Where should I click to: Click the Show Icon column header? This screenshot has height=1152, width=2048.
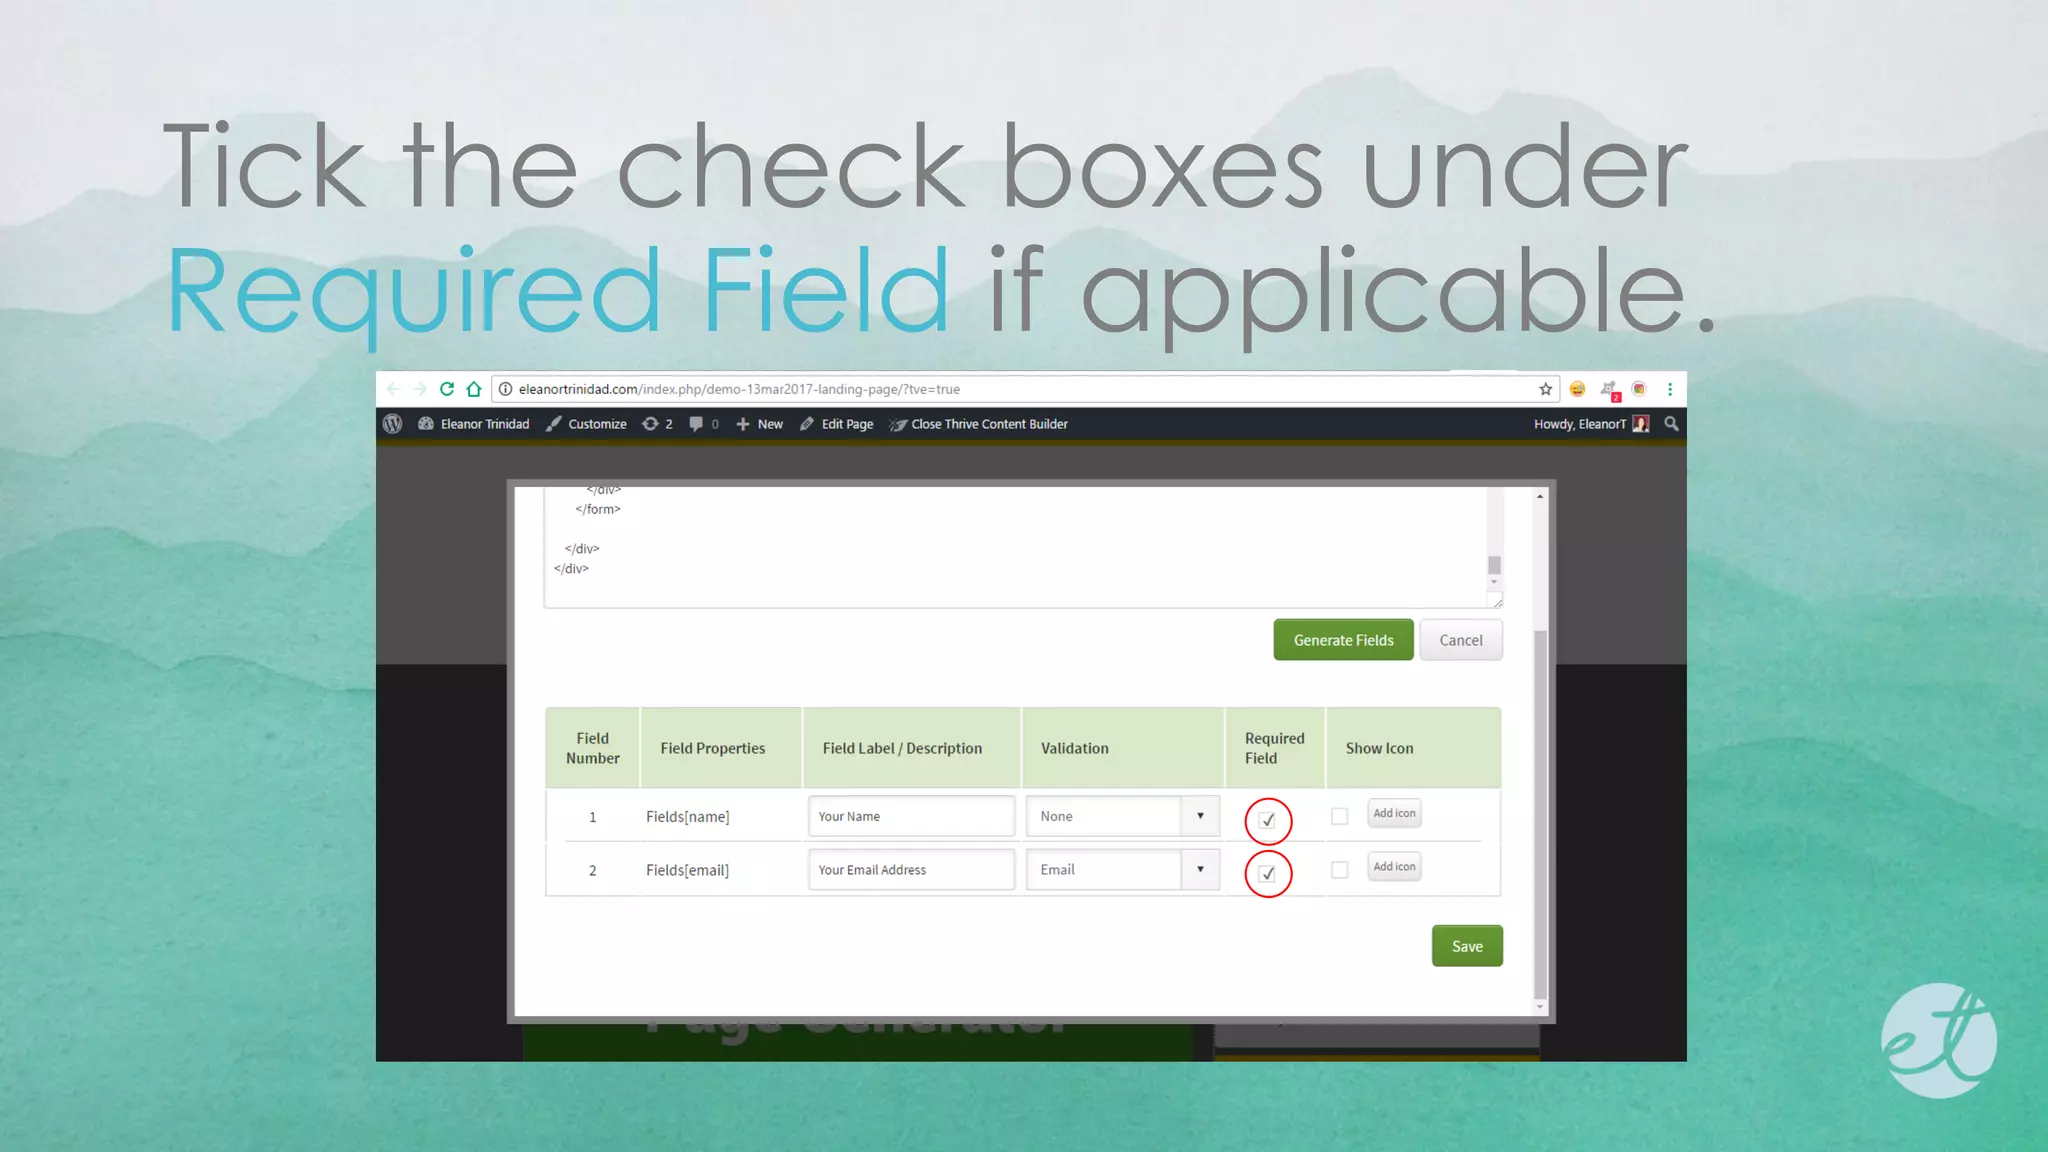pos(1413,748)
